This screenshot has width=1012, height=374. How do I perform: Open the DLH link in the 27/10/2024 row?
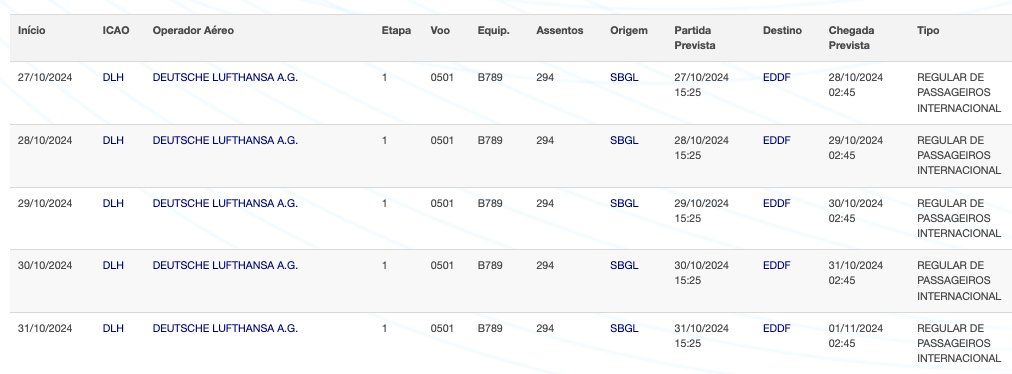pos(113,78)
